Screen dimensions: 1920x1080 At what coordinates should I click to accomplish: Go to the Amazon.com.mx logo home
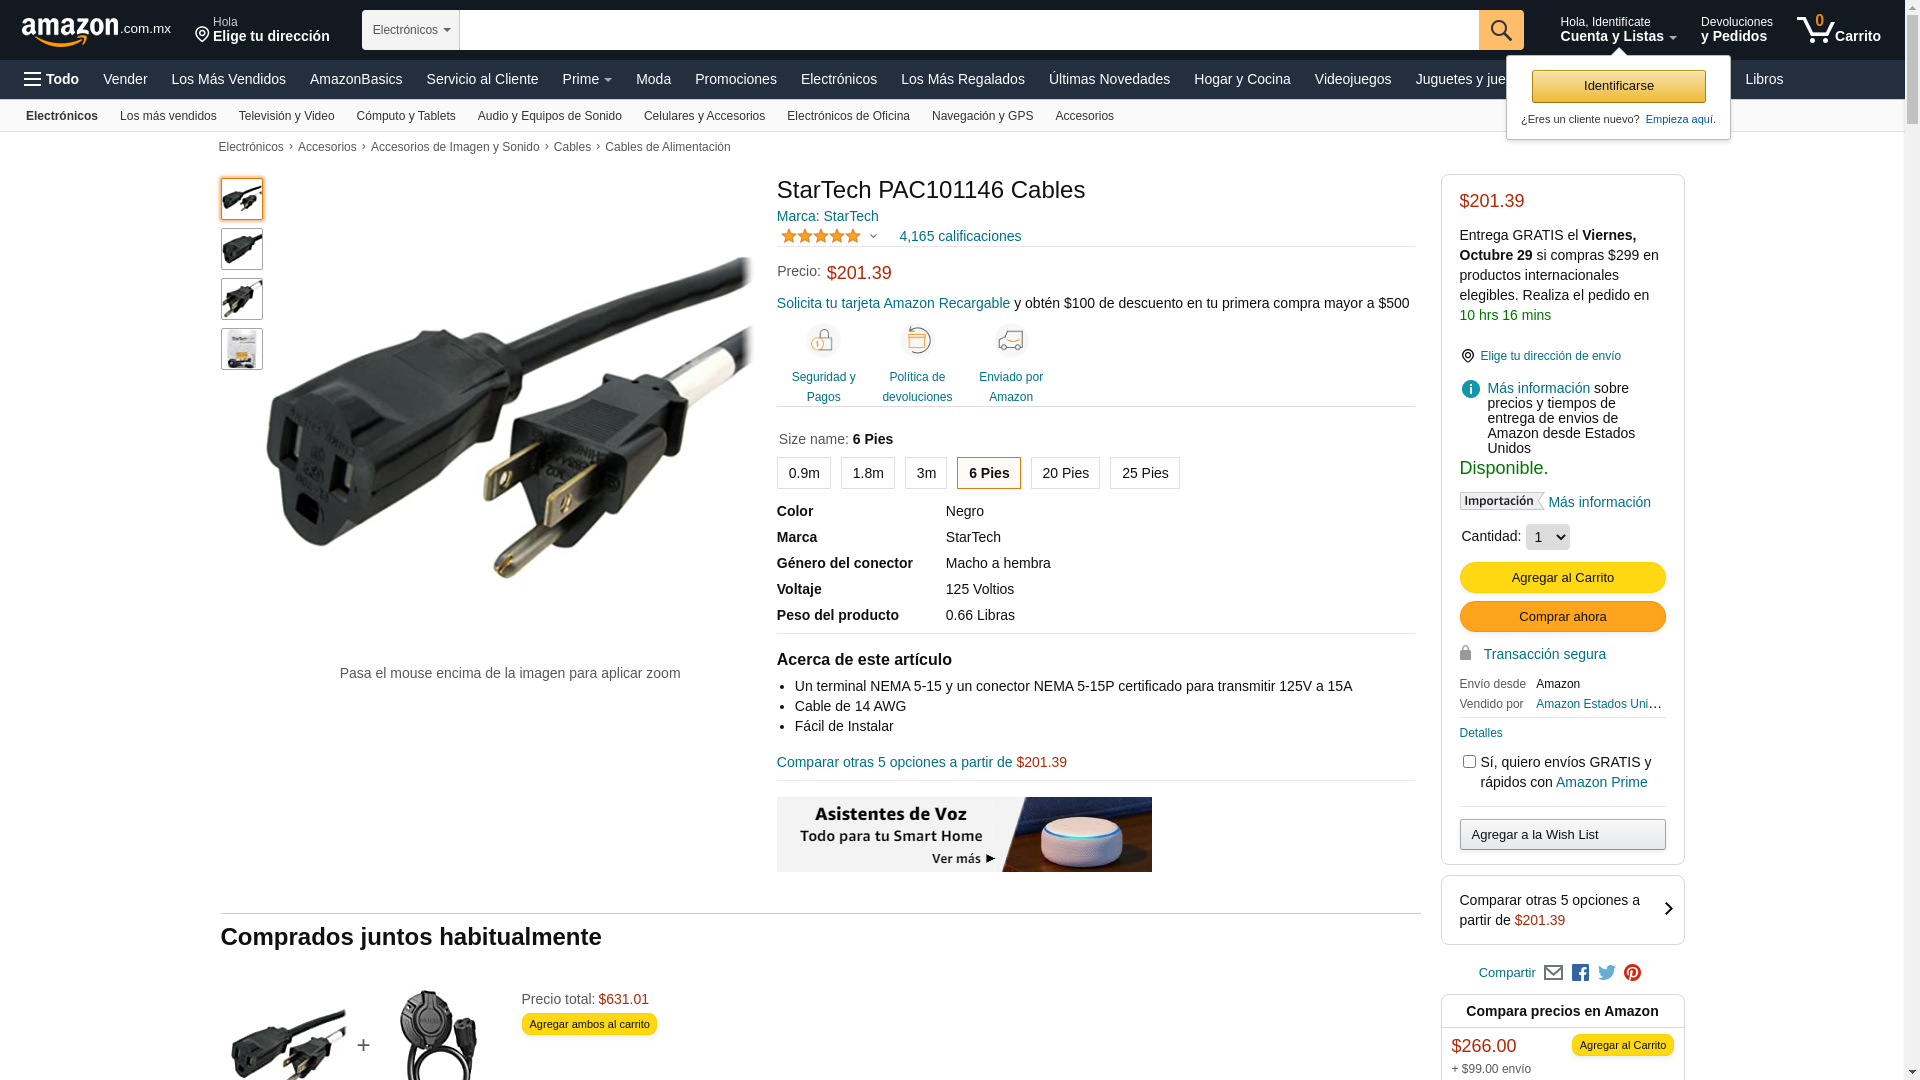coord(96,31)
